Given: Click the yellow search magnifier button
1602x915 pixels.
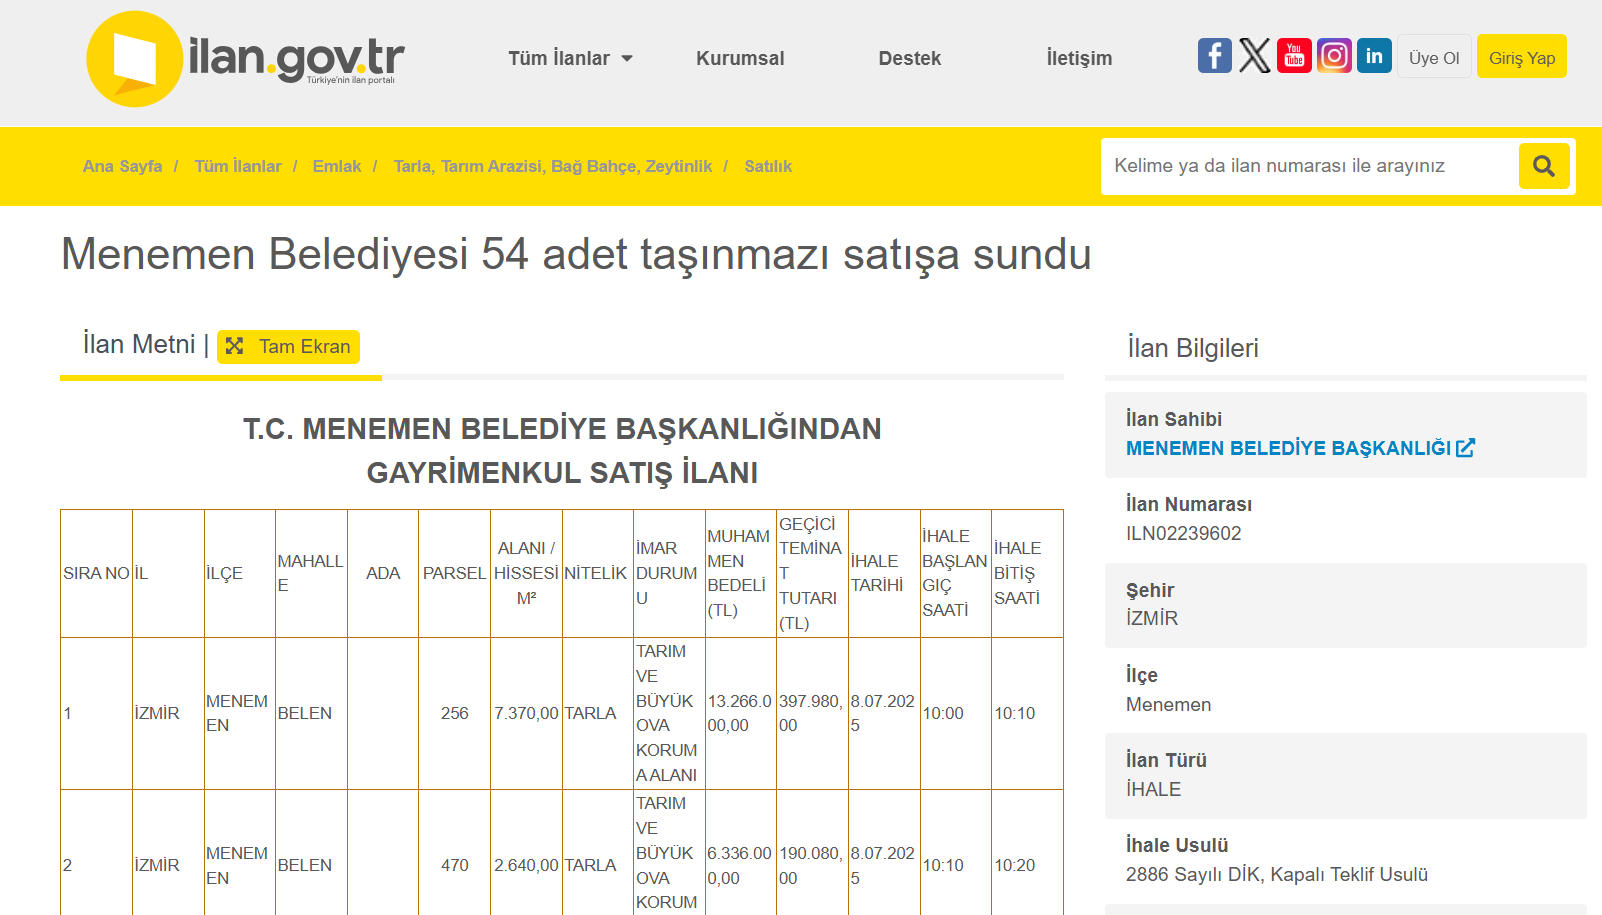Looking at the screenshot, I should 1543,166.
